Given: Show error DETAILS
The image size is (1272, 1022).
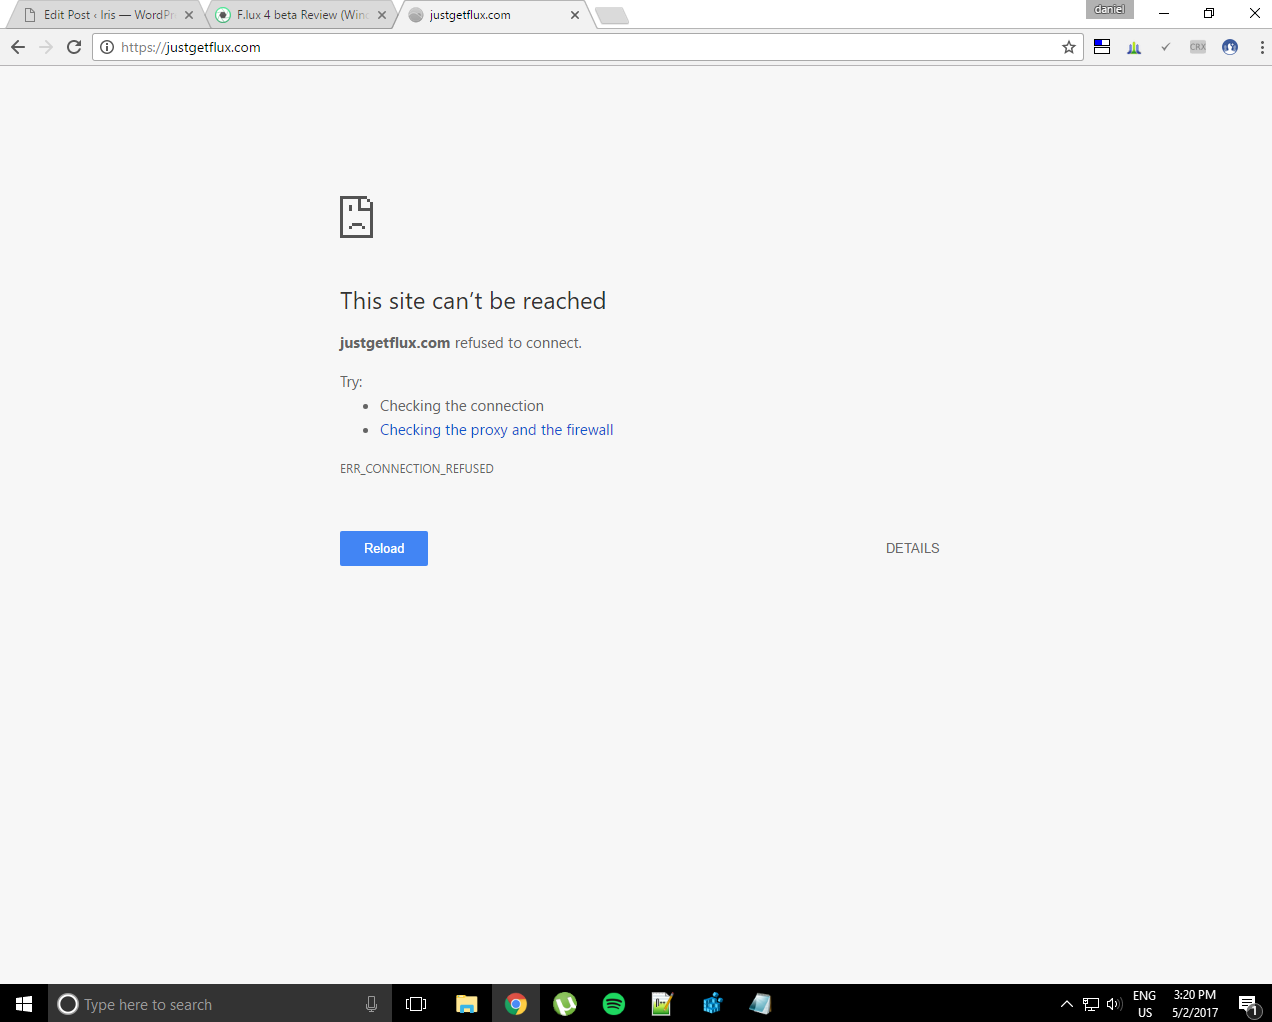Looking at the screenshot, I should [x=913, y=548].
